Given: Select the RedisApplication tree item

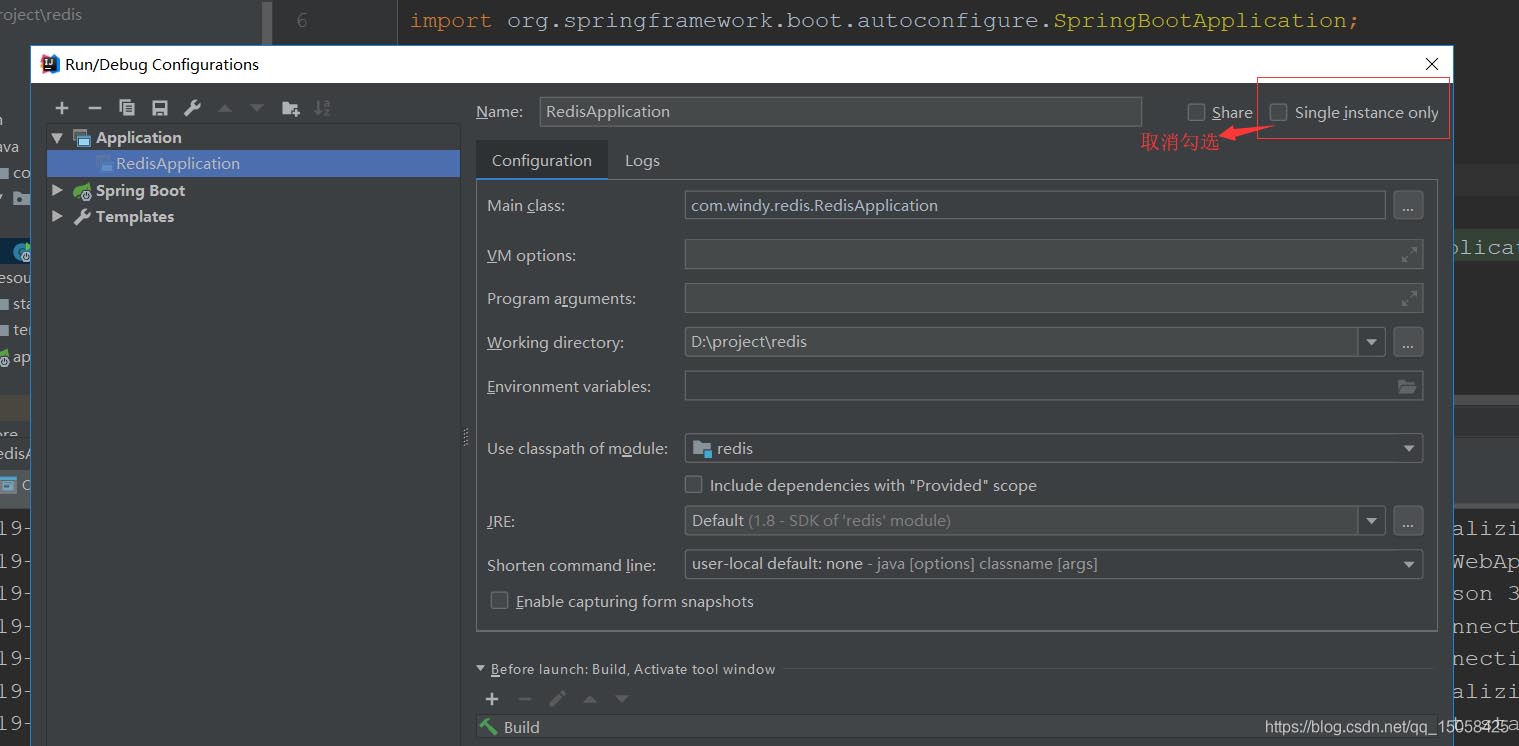Looking at the screenshot, I should pyautogui.click(x=177, y=163).
